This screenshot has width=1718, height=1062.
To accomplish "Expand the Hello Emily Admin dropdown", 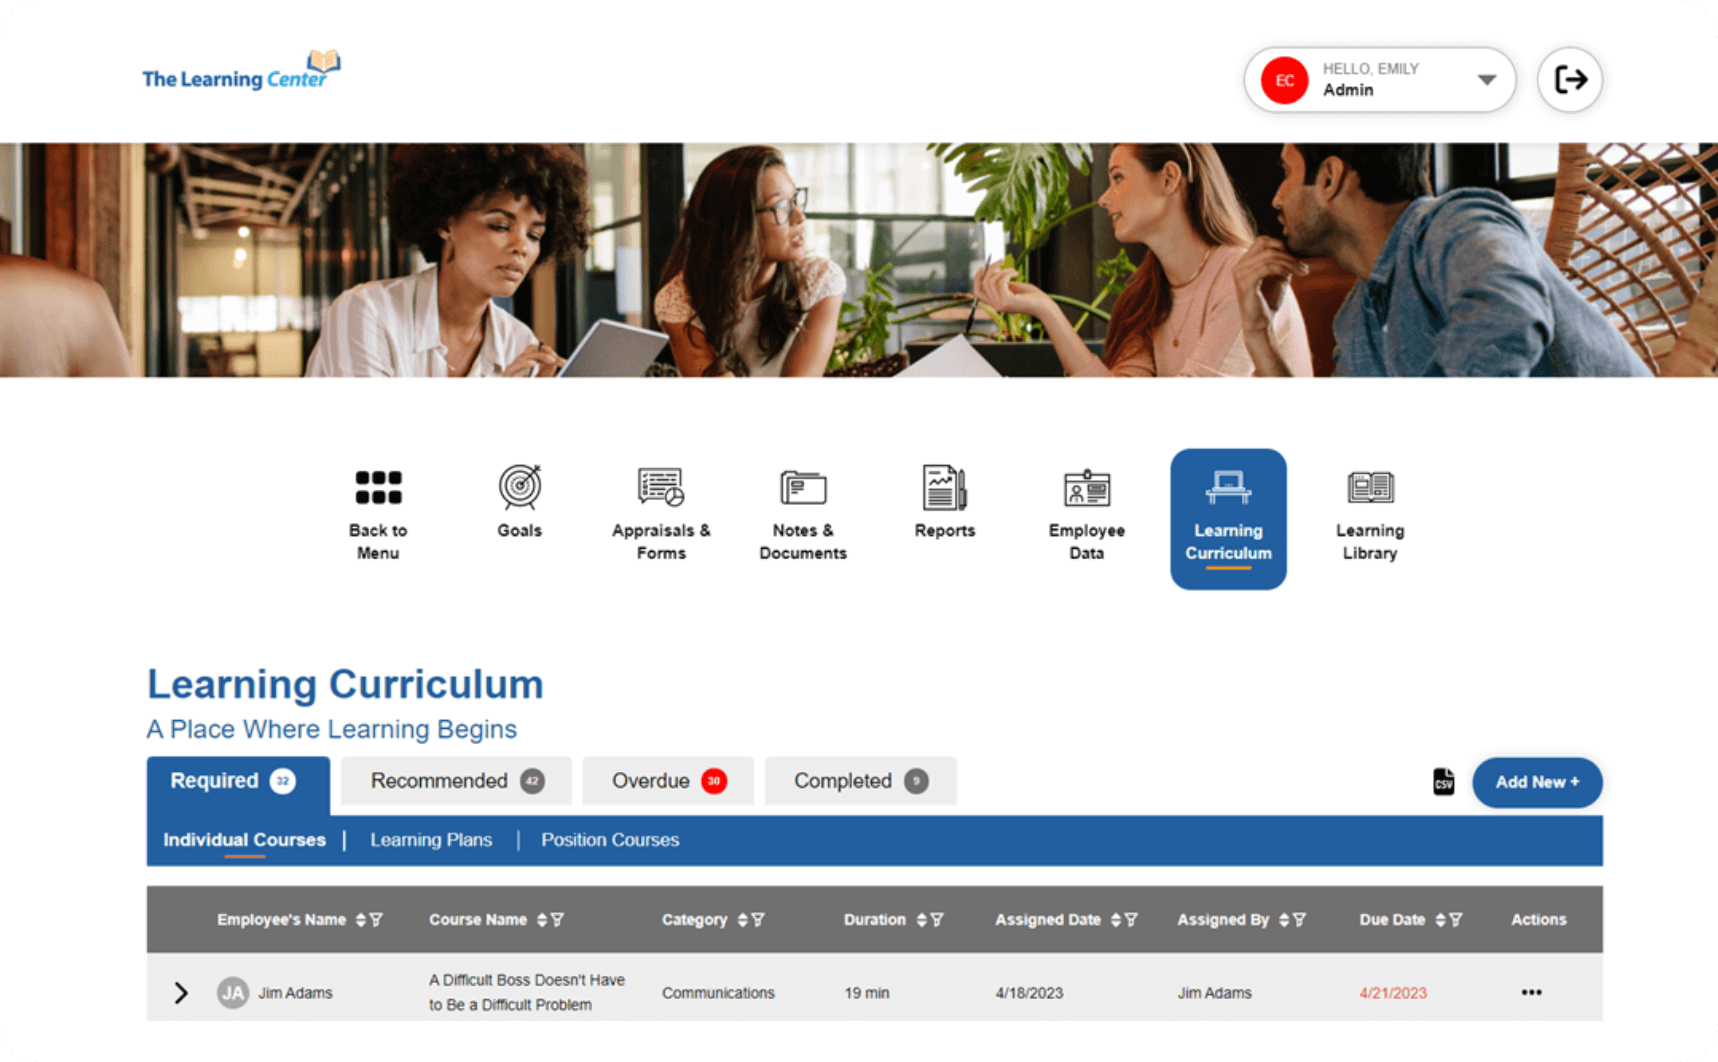I will [1487, 80].
